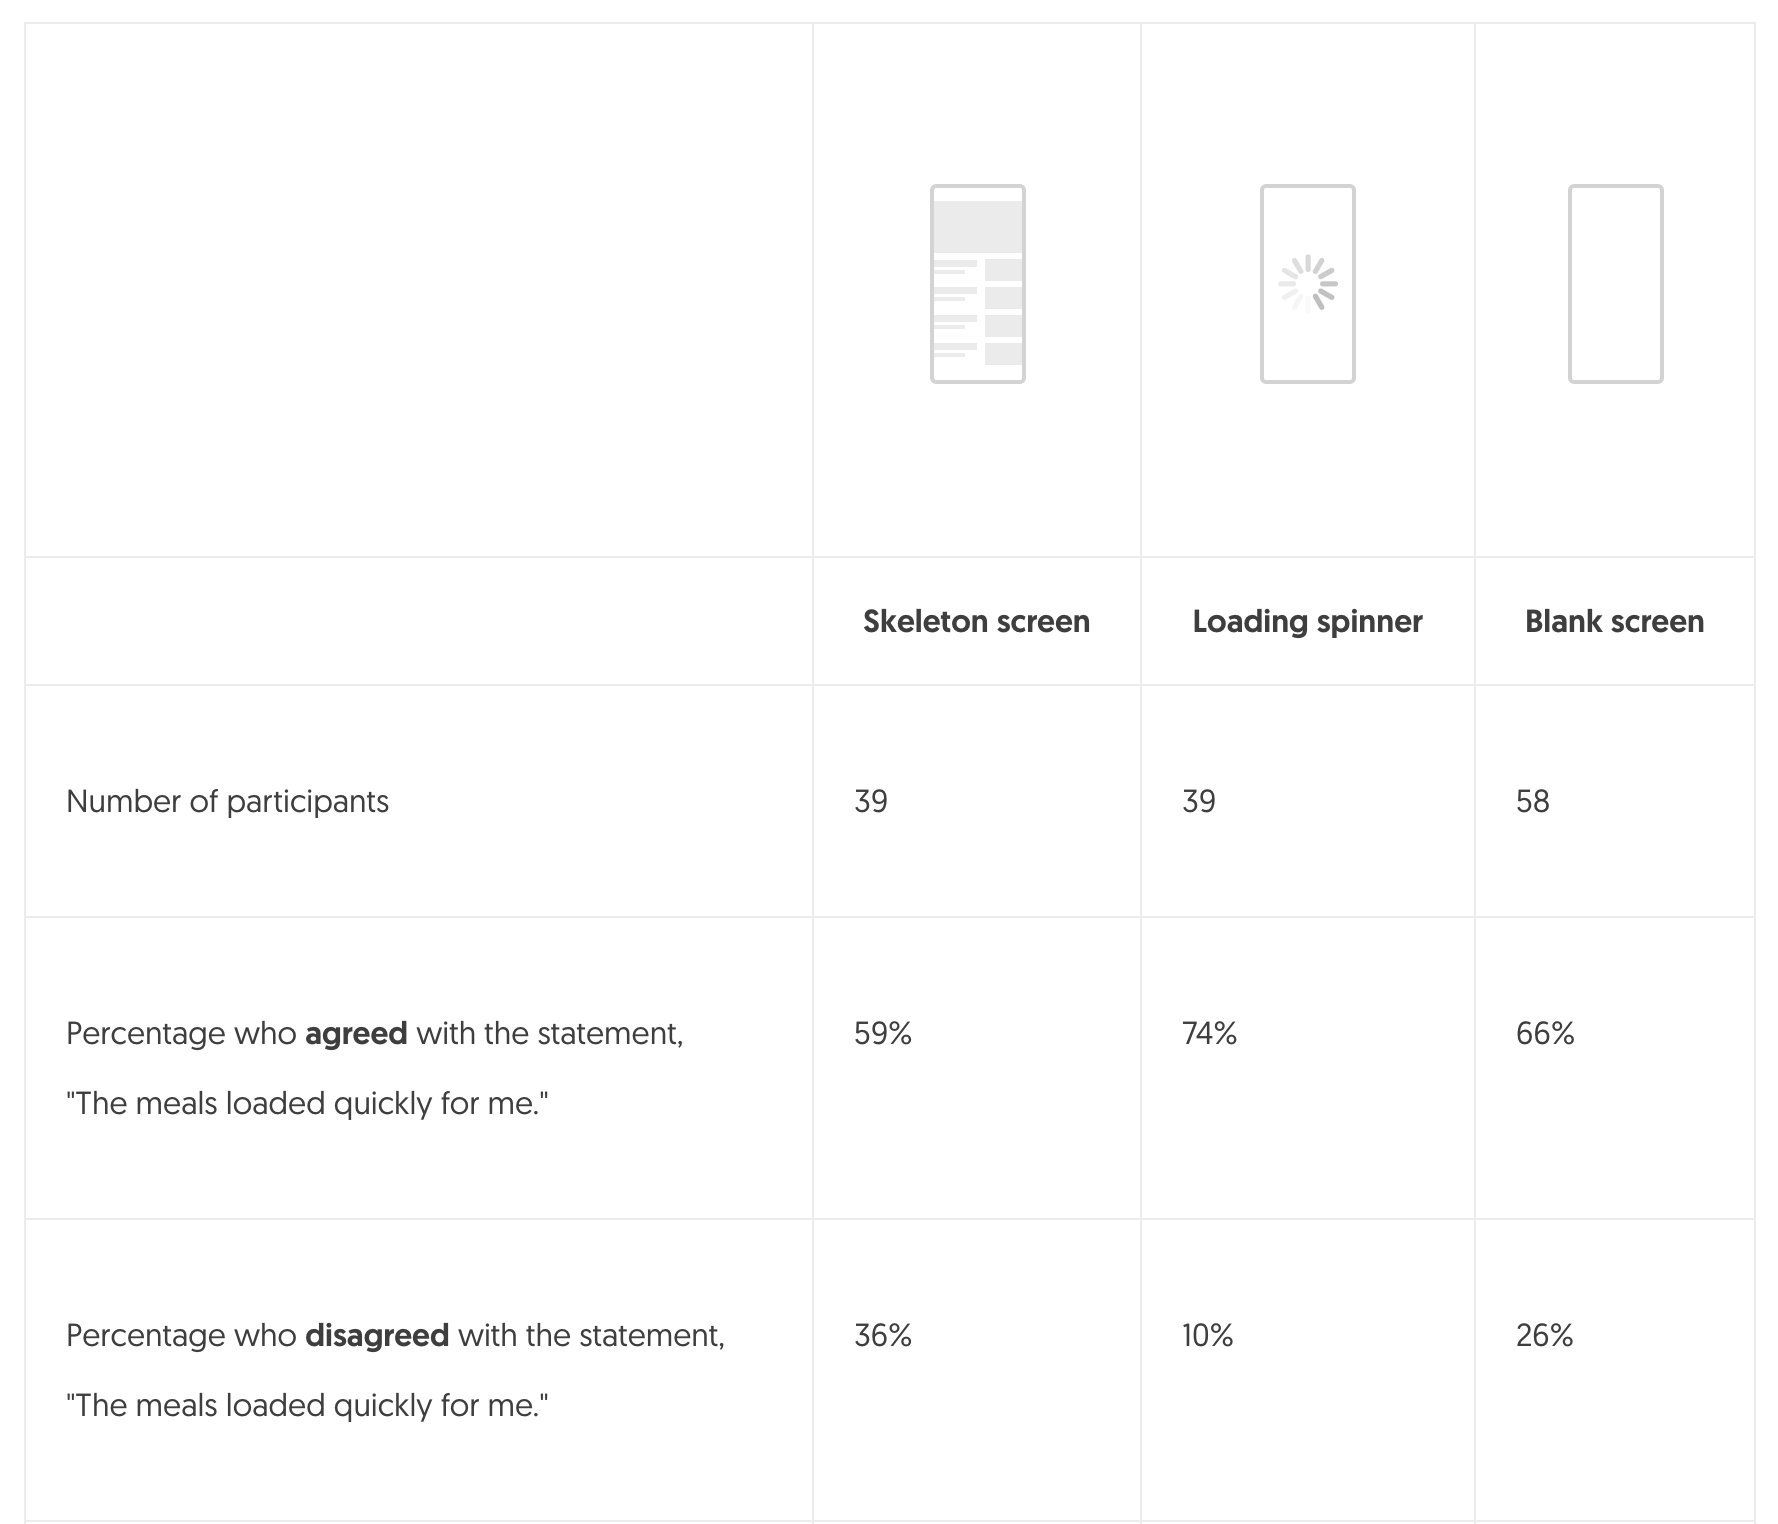Screen dimensions: 1778x1524
Task: Click the 59% agreed value for Skeleton screen
Action: point(883,1033)
